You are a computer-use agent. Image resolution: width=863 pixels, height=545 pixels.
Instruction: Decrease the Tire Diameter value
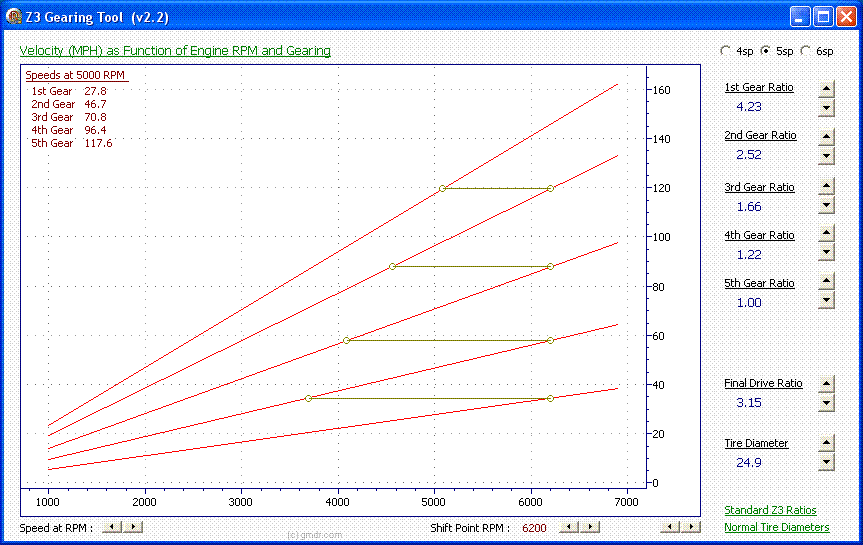coord(826,462)
